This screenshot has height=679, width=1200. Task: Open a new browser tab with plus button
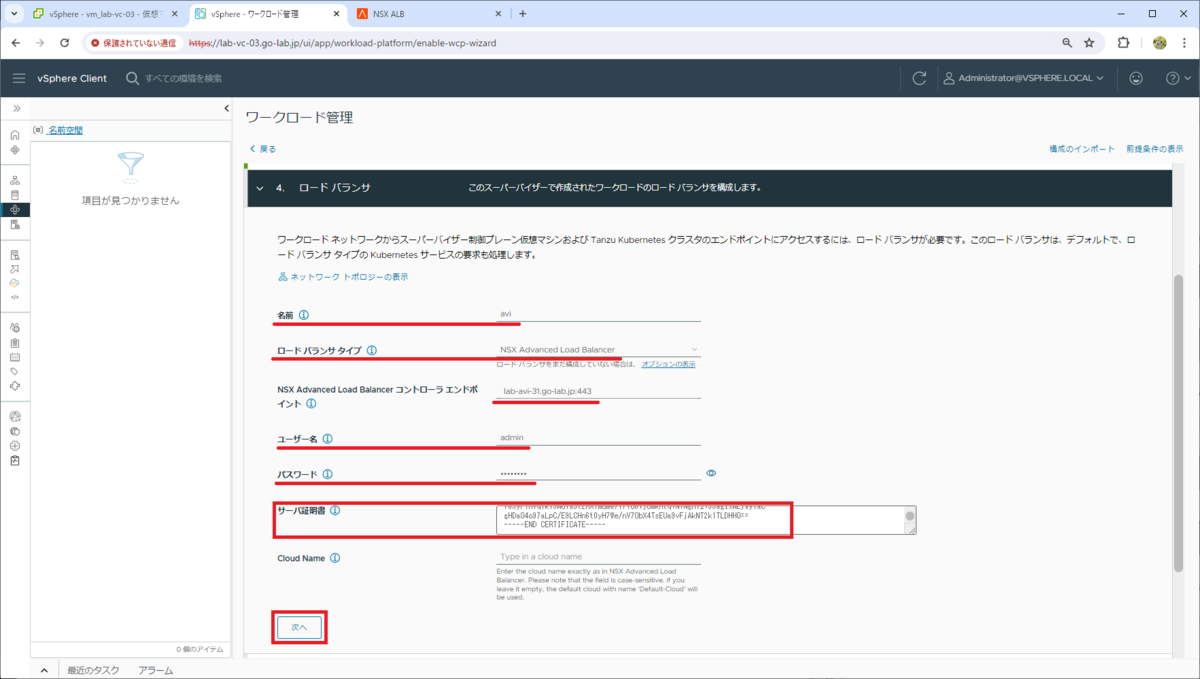pyautogui.click(x=522, y=14)
